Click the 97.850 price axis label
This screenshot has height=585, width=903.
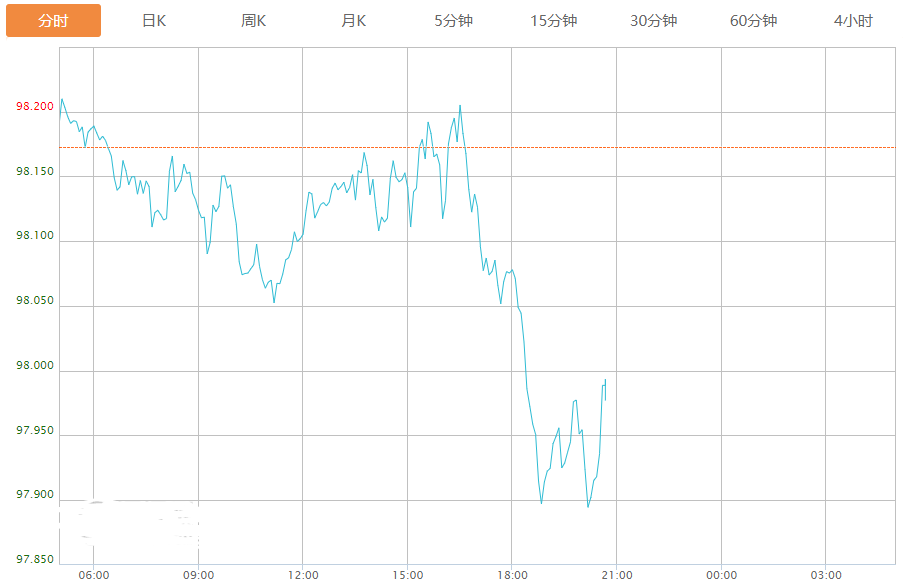point(34,559)
